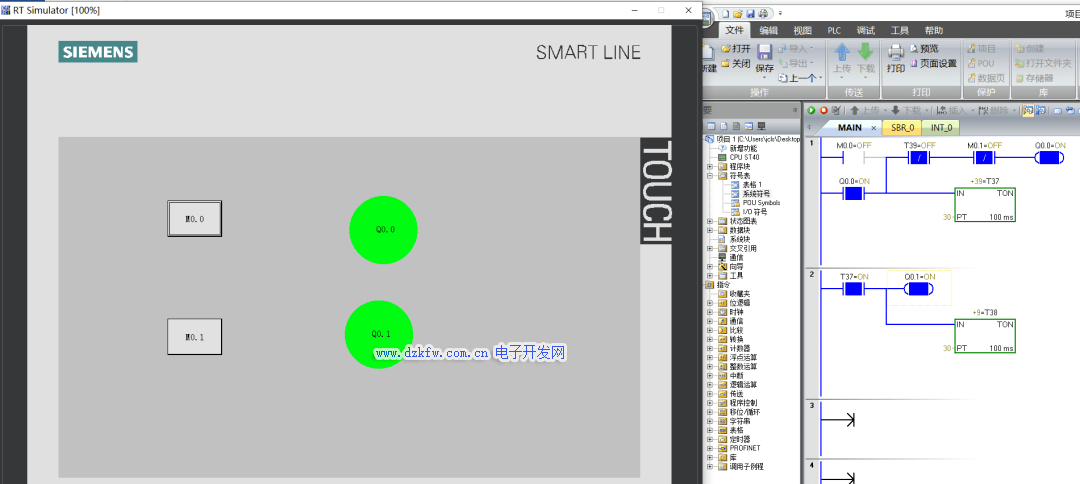Toggle the M0.0 normally open contact
The height and width of the screenshot is (484, 1080).
pyautogui.click(x=848, y=158)
